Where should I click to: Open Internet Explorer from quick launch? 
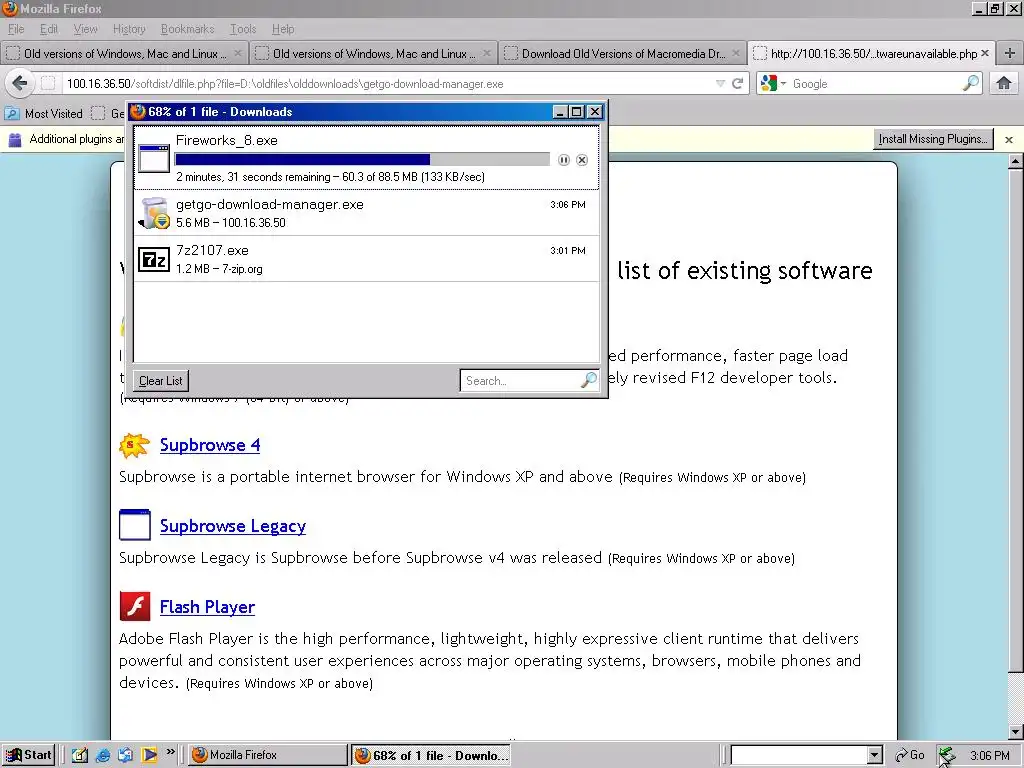coord(103,755)
